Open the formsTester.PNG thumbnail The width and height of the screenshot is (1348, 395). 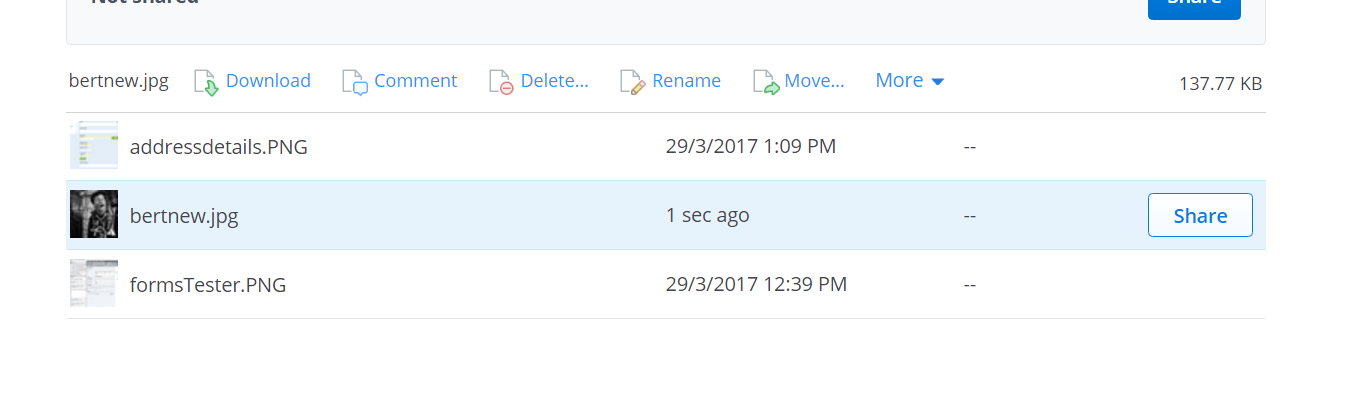pos(94,284)
